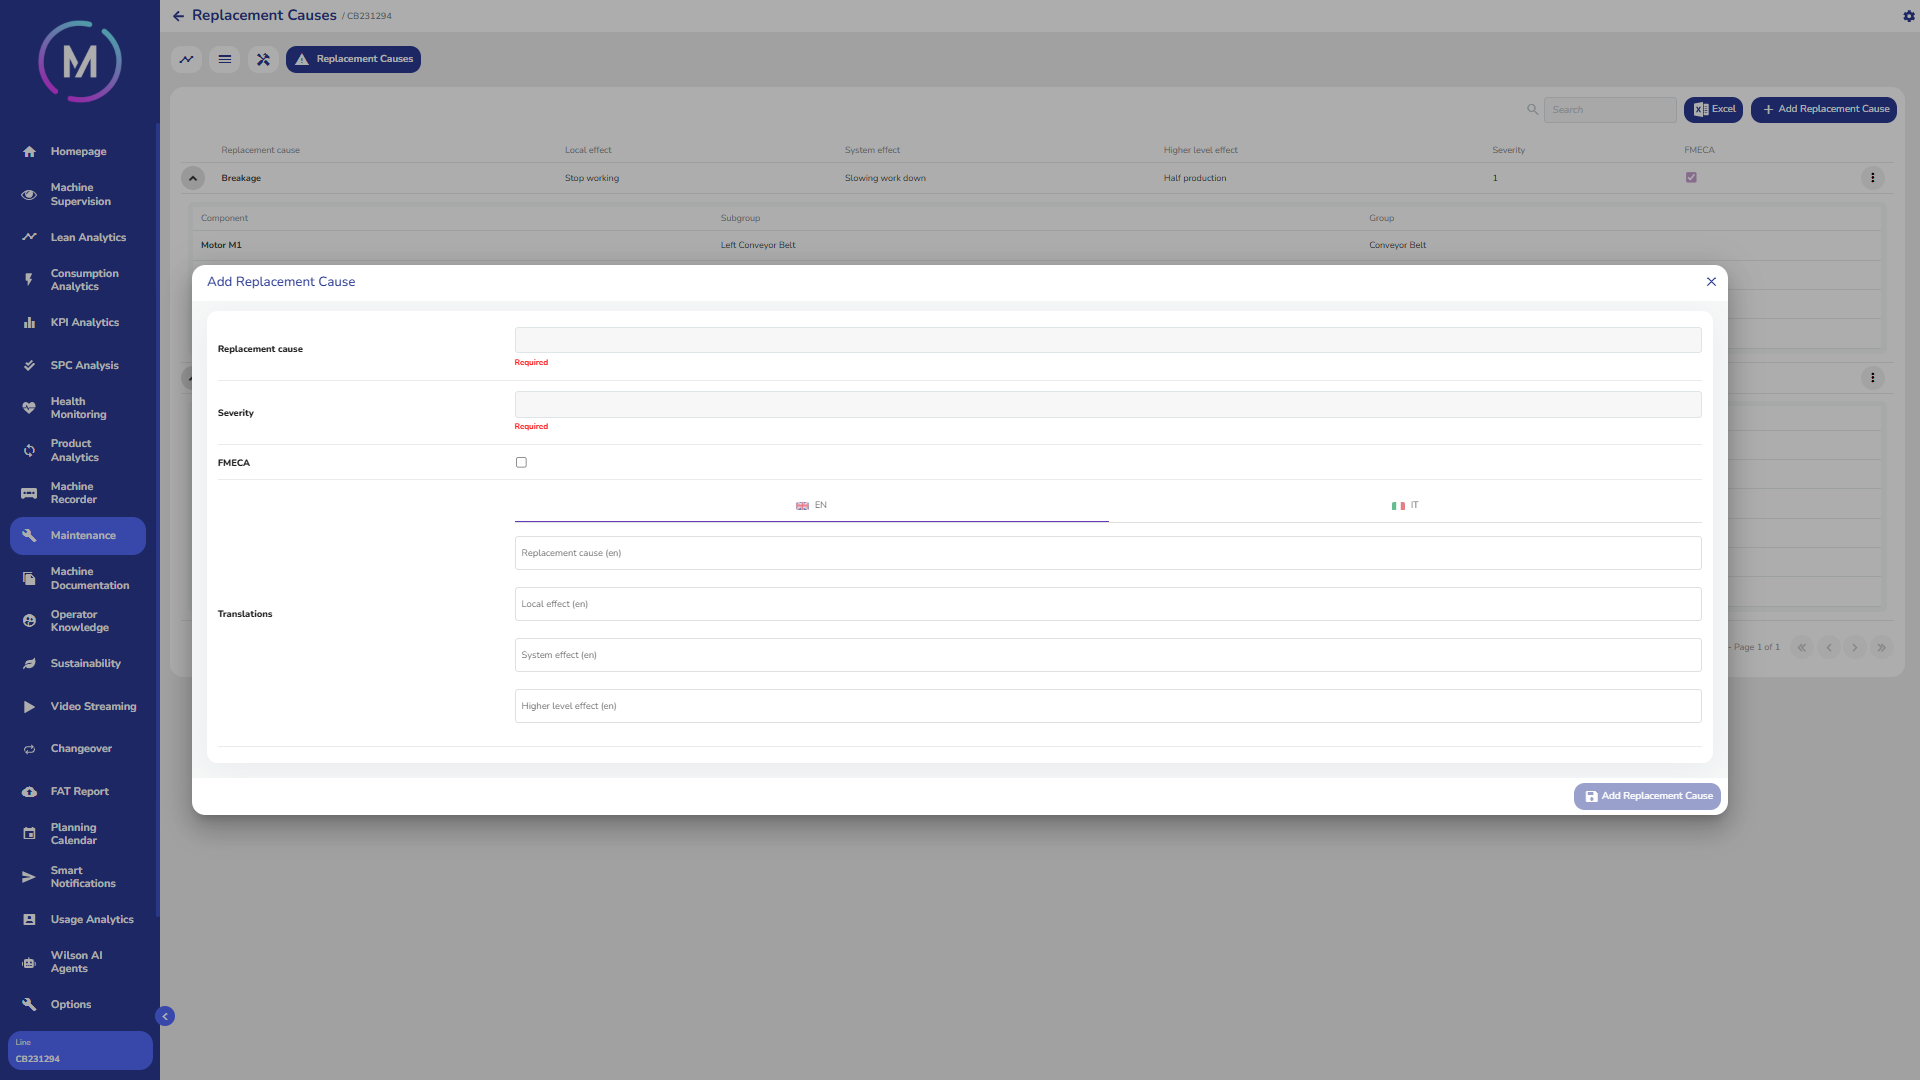1920x1080 pixels.
Task: Click the Local effect (en) field
Action: [x=1107, y=604]
